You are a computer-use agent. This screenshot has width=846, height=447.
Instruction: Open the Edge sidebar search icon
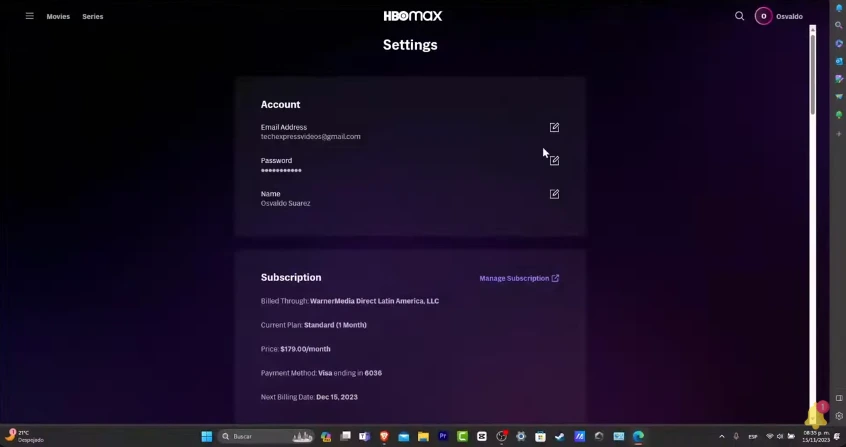click(x=839, y=25)
